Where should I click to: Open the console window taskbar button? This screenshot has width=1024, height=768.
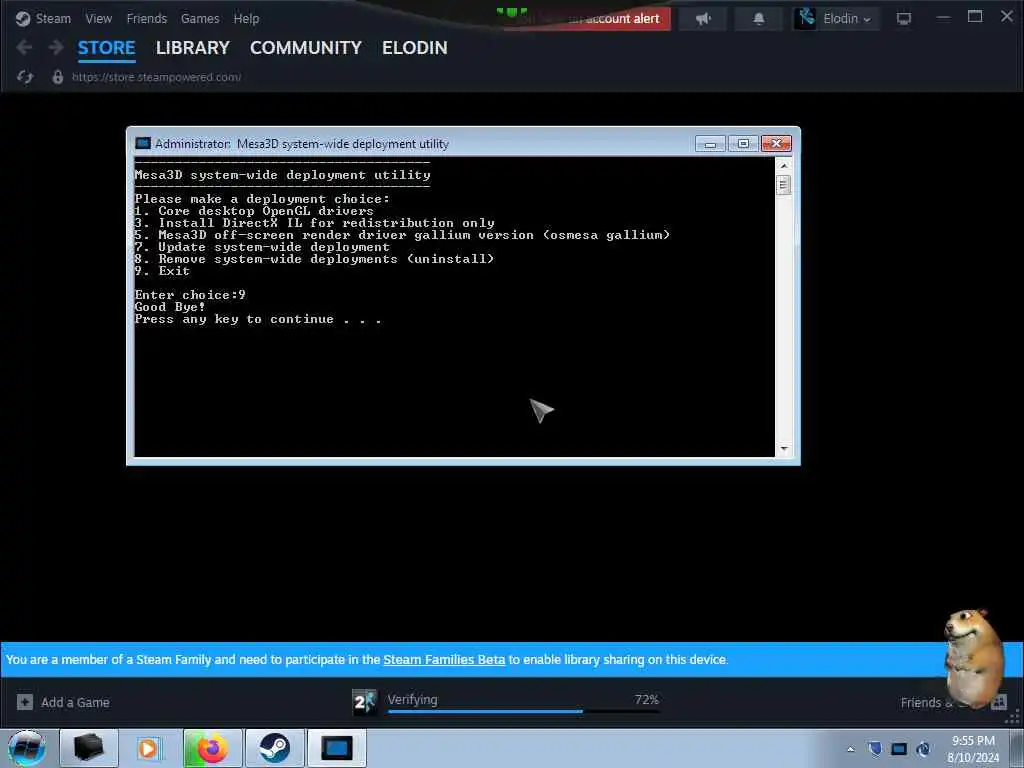tap(337, 748)
